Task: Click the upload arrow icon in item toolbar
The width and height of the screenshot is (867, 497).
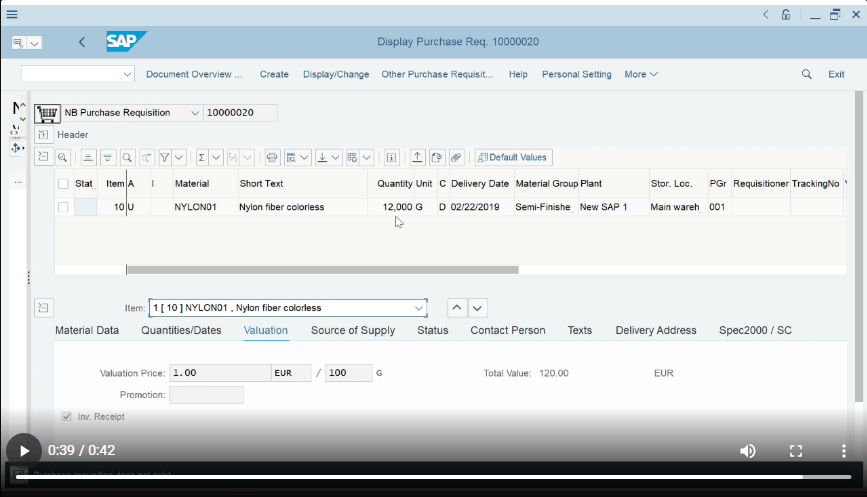Action: pos(417,158)
